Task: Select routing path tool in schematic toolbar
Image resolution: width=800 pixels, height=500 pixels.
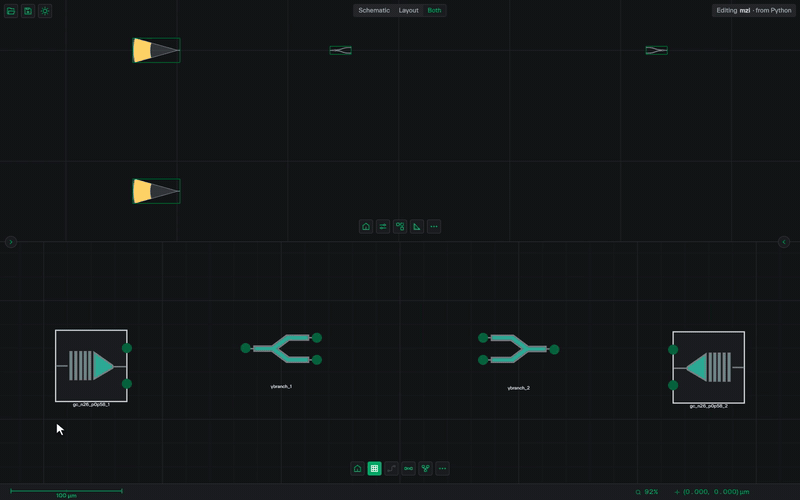Action: (391, 468)
